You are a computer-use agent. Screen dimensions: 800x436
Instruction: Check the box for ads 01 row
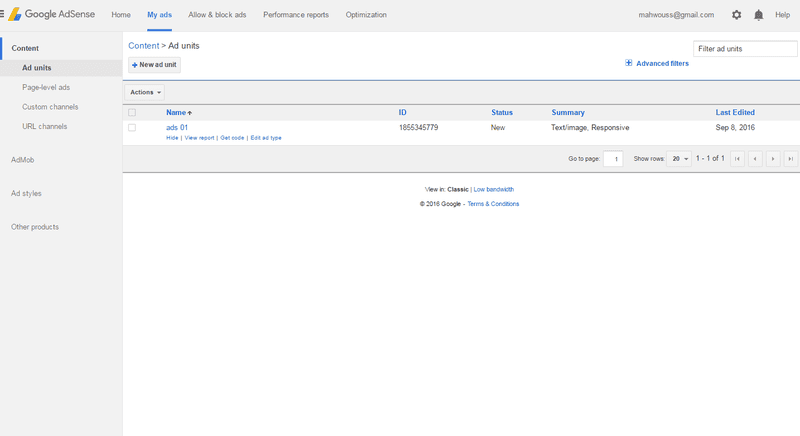point(132,128)
